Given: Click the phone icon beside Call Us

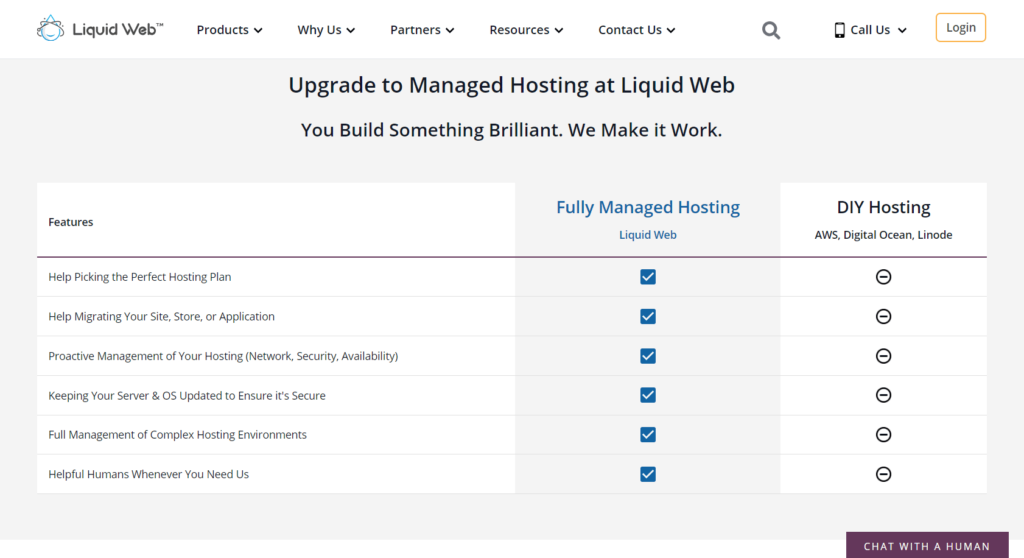Looking at the screenshot, I should [839, 30].
